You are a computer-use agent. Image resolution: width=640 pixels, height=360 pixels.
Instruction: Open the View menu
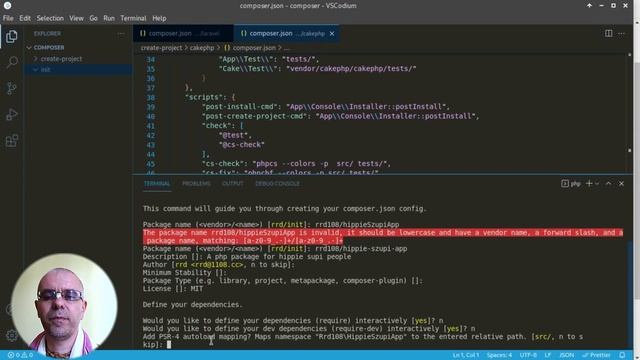point(76,18)
